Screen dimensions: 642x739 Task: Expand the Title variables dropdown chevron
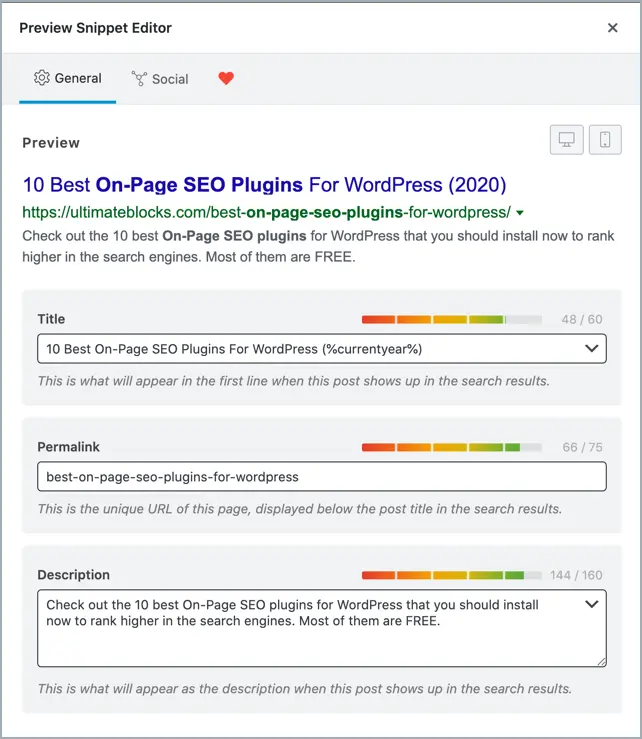point(592,349)
